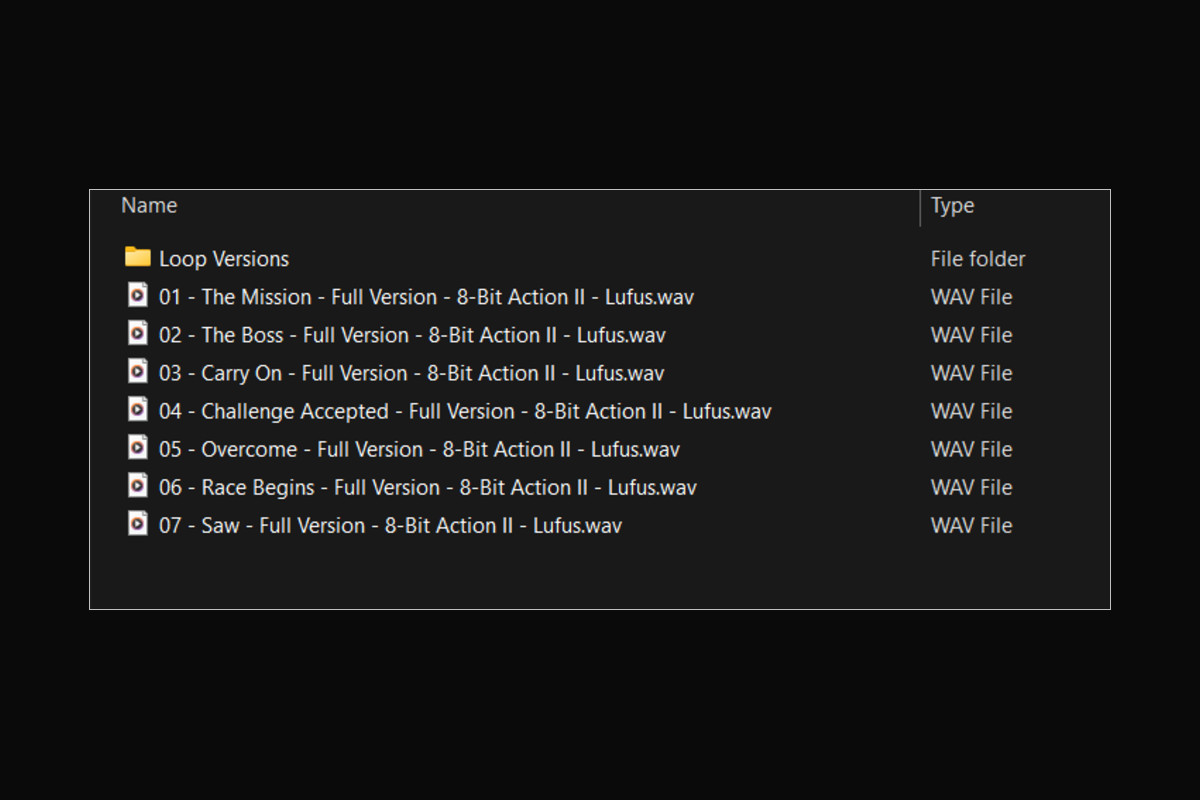Image resolution: width=1200 pixels, height=800 pixels.
Task: Select the file icon for 03 Carry On
Action: pyautogui.click(x=137, y=372)
